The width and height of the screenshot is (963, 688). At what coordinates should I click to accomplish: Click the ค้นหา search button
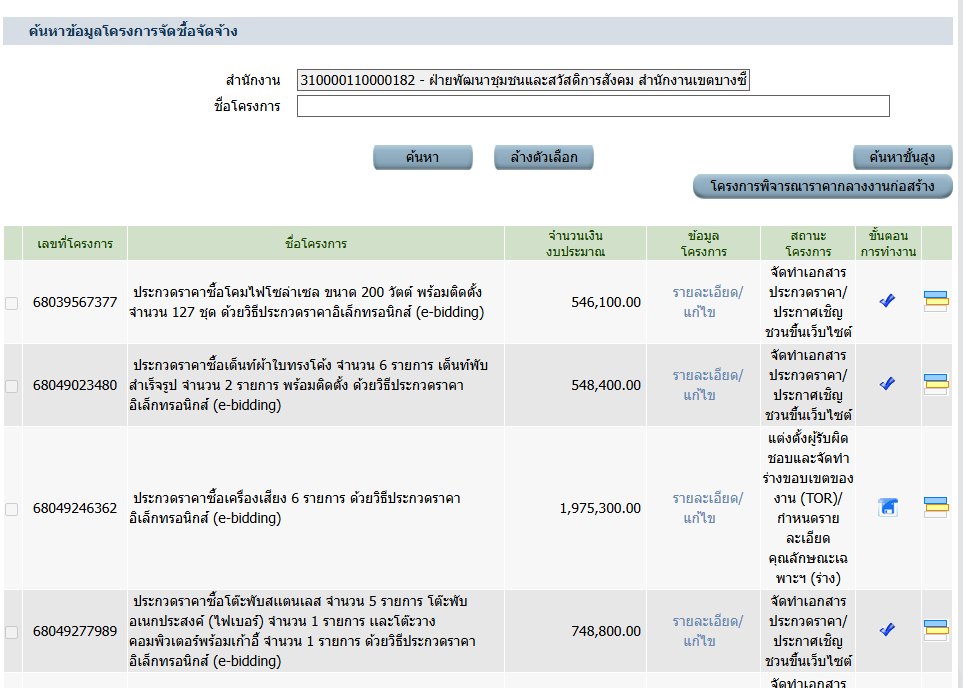point(423,157)
